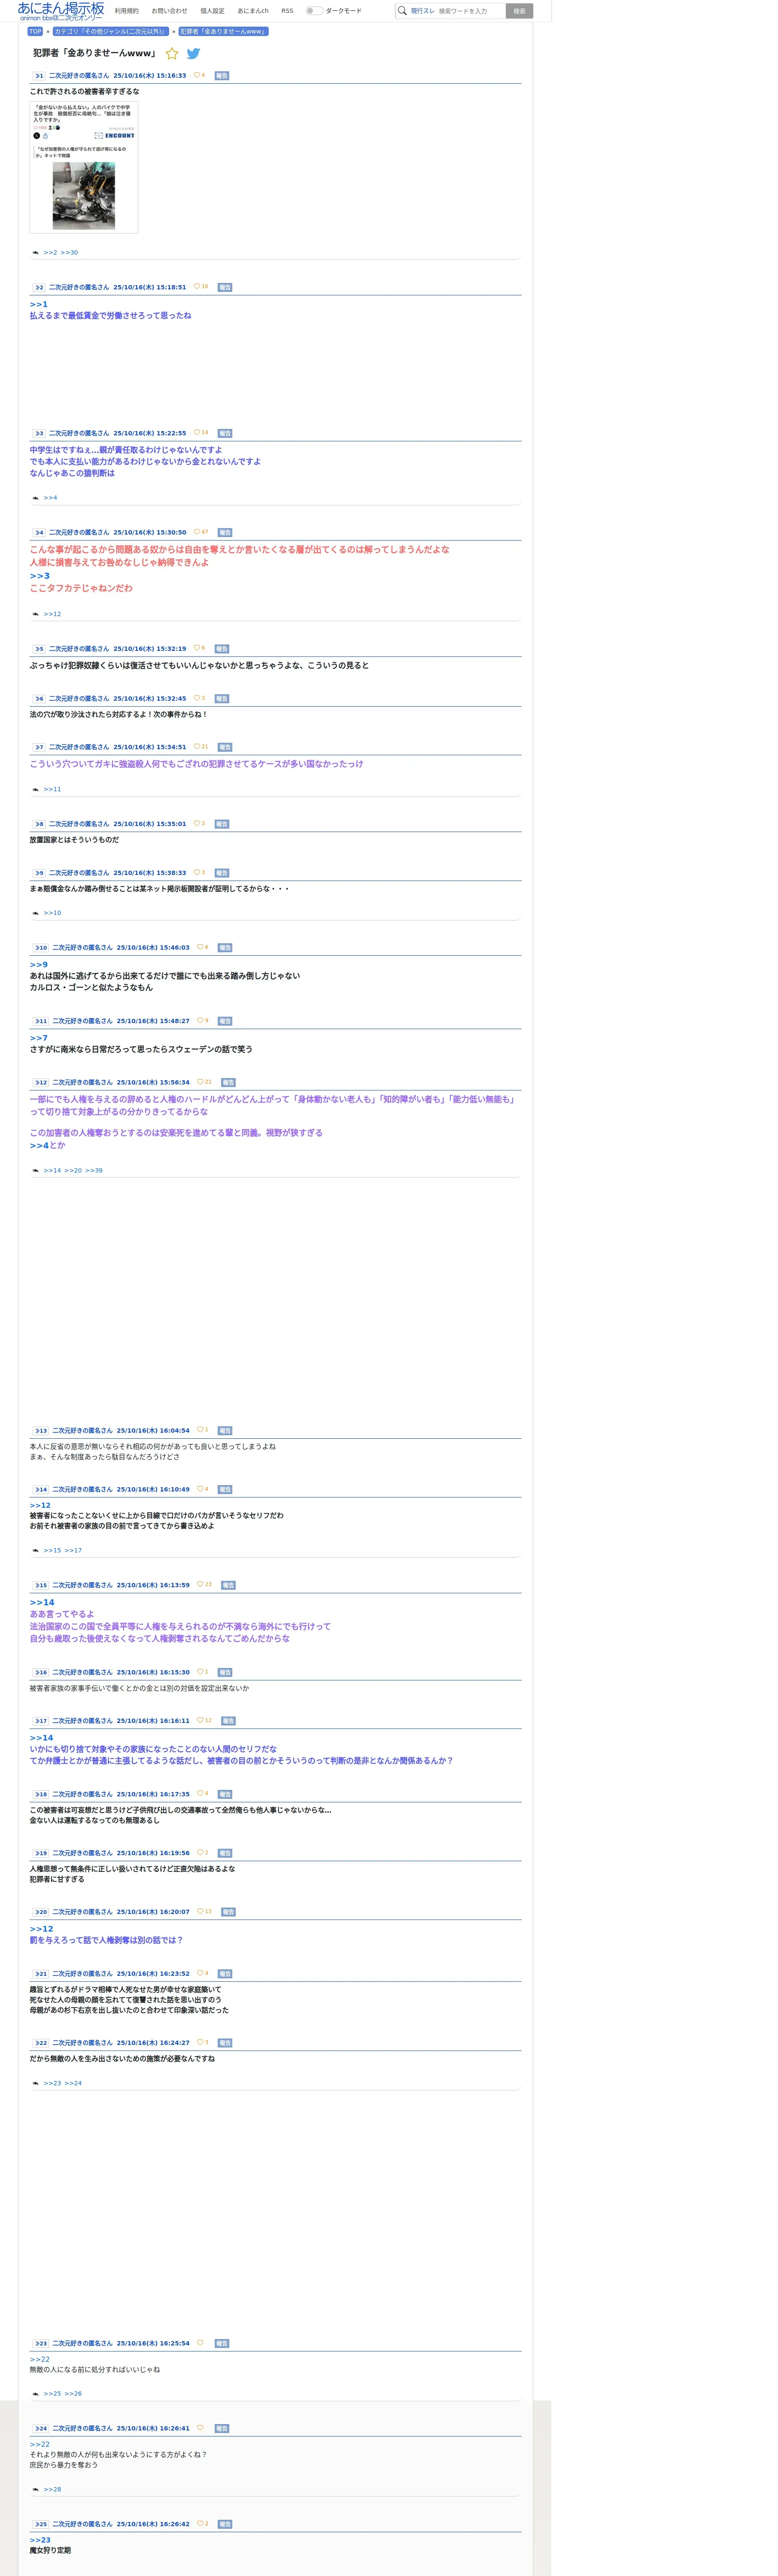Click the post number badge of post 19
Screen dimensions: 778x2576
coord(40,1854)
